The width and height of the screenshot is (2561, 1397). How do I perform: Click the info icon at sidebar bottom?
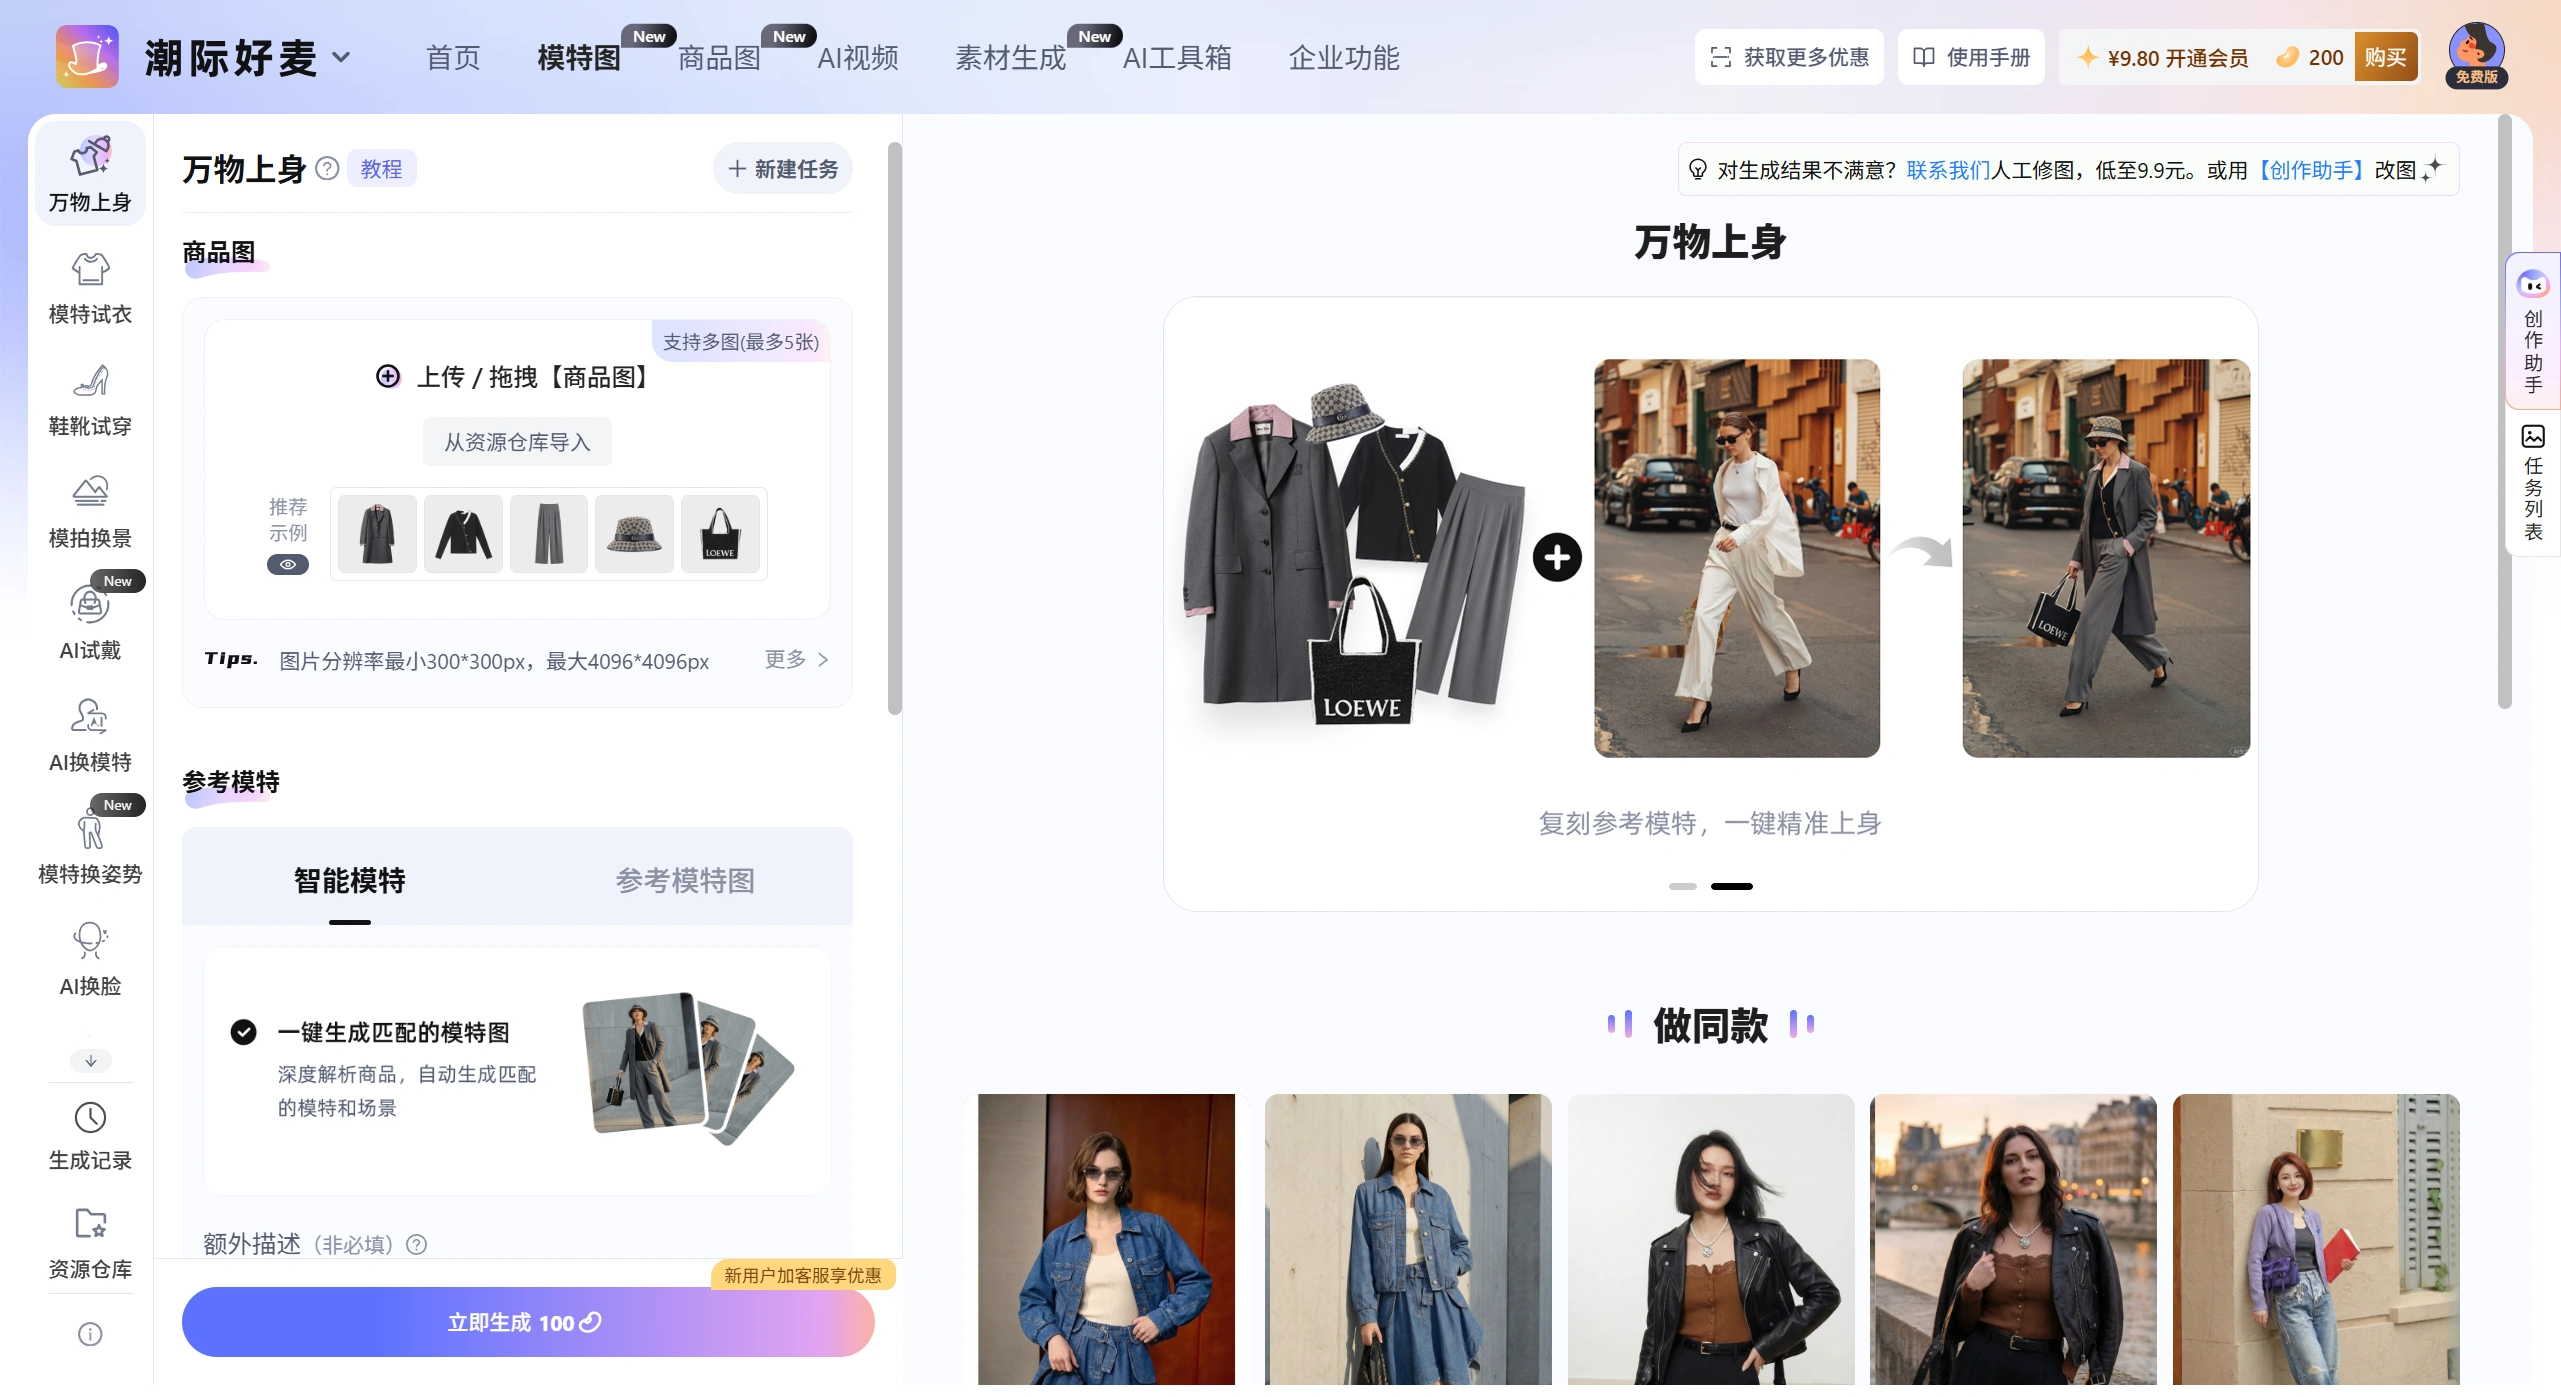pyautogui.click(x=90, y=1335)
